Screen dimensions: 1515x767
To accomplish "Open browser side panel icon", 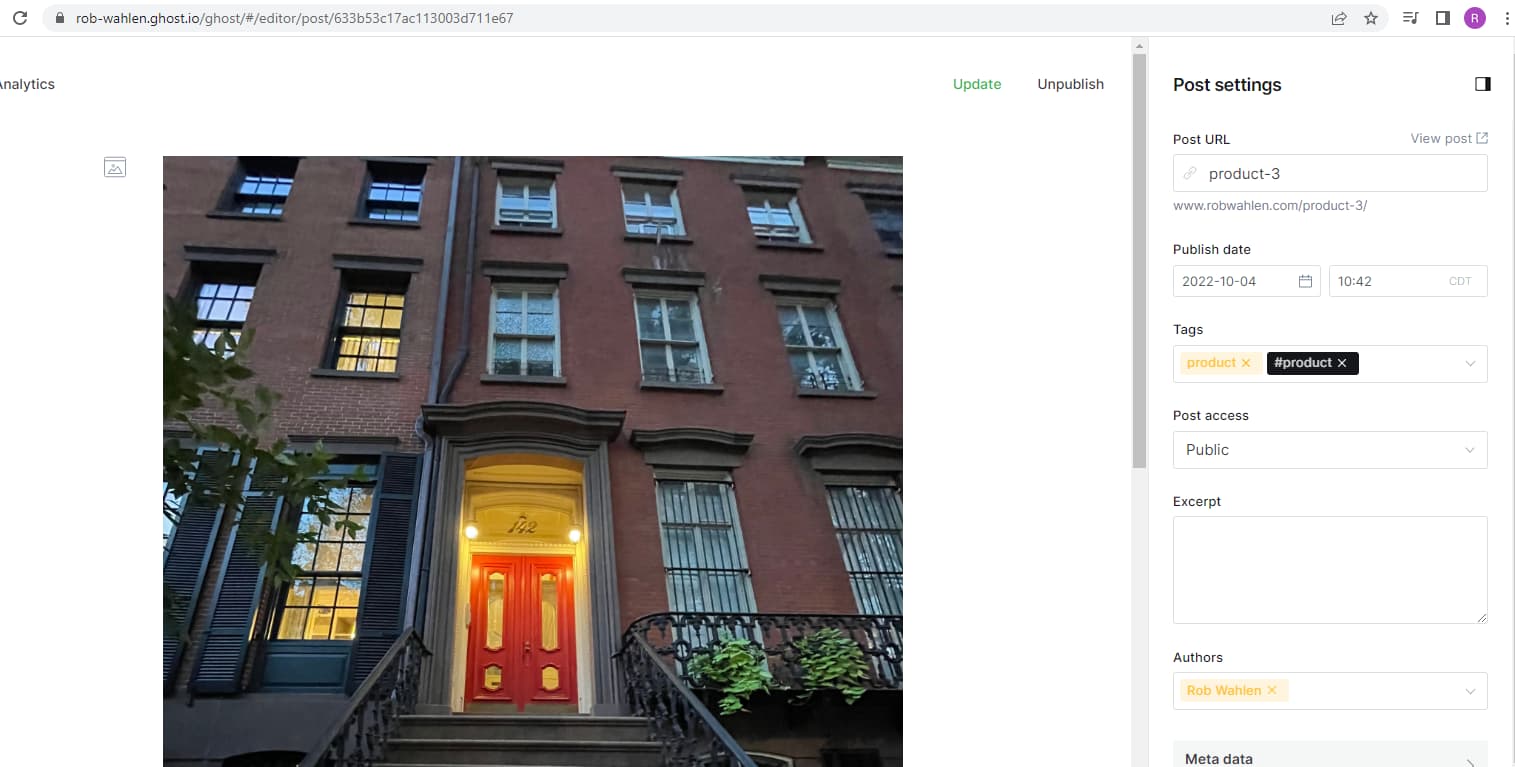I will click(x=1442, y=18).
